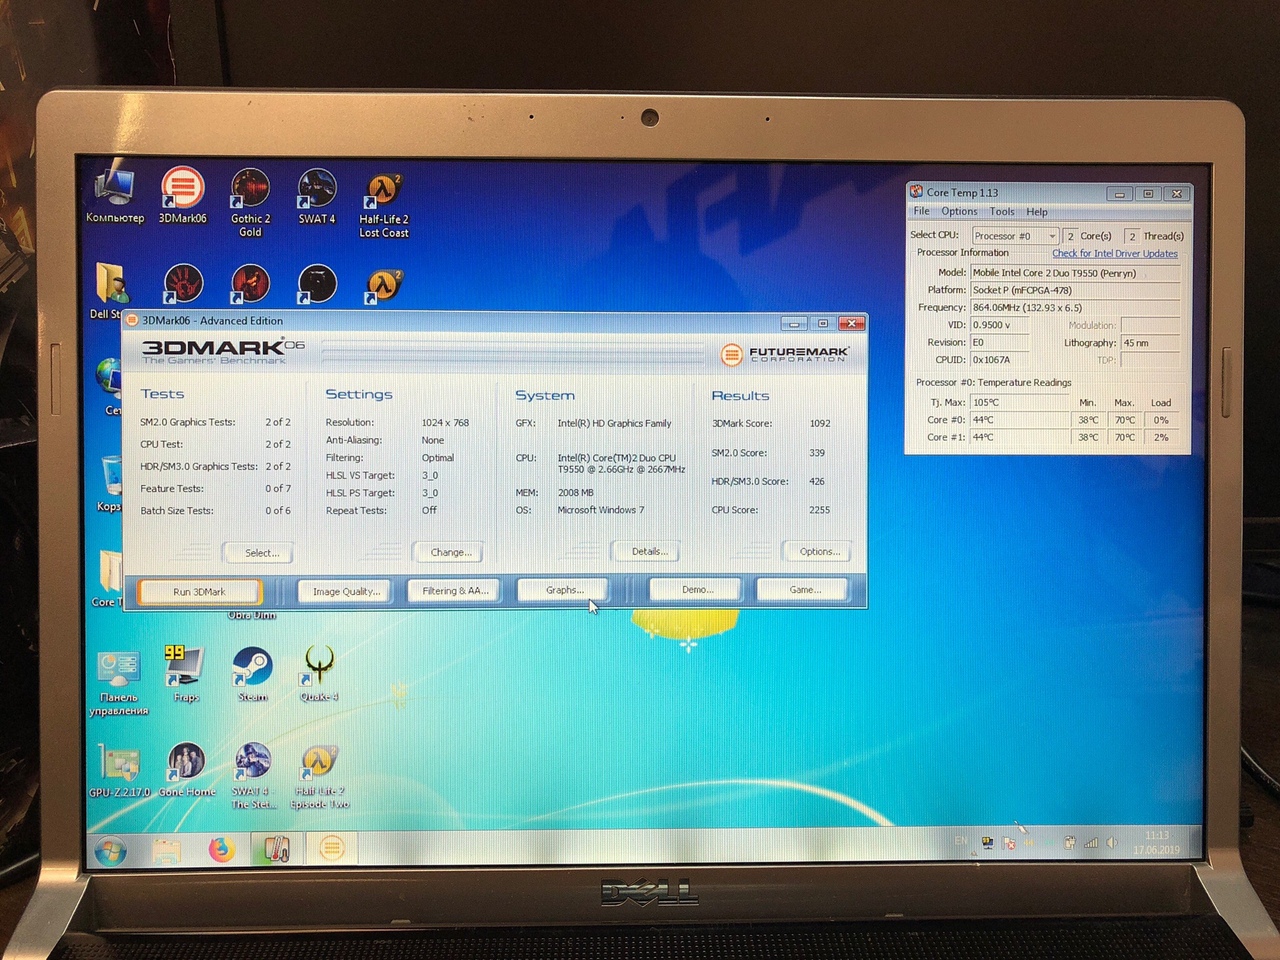Image resolution: width=1280 pixels, height=960 pixels.
Task: Open the Core Temp Options menu
Action: tap(959, 211)
